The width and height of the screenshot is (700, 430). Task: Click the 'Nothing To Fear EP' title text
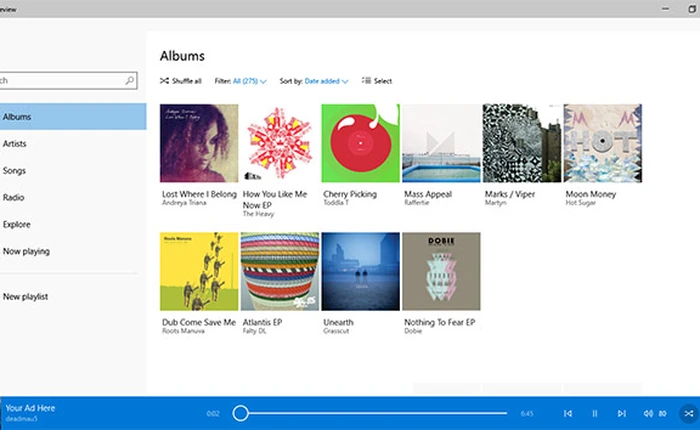click(440, 322)
